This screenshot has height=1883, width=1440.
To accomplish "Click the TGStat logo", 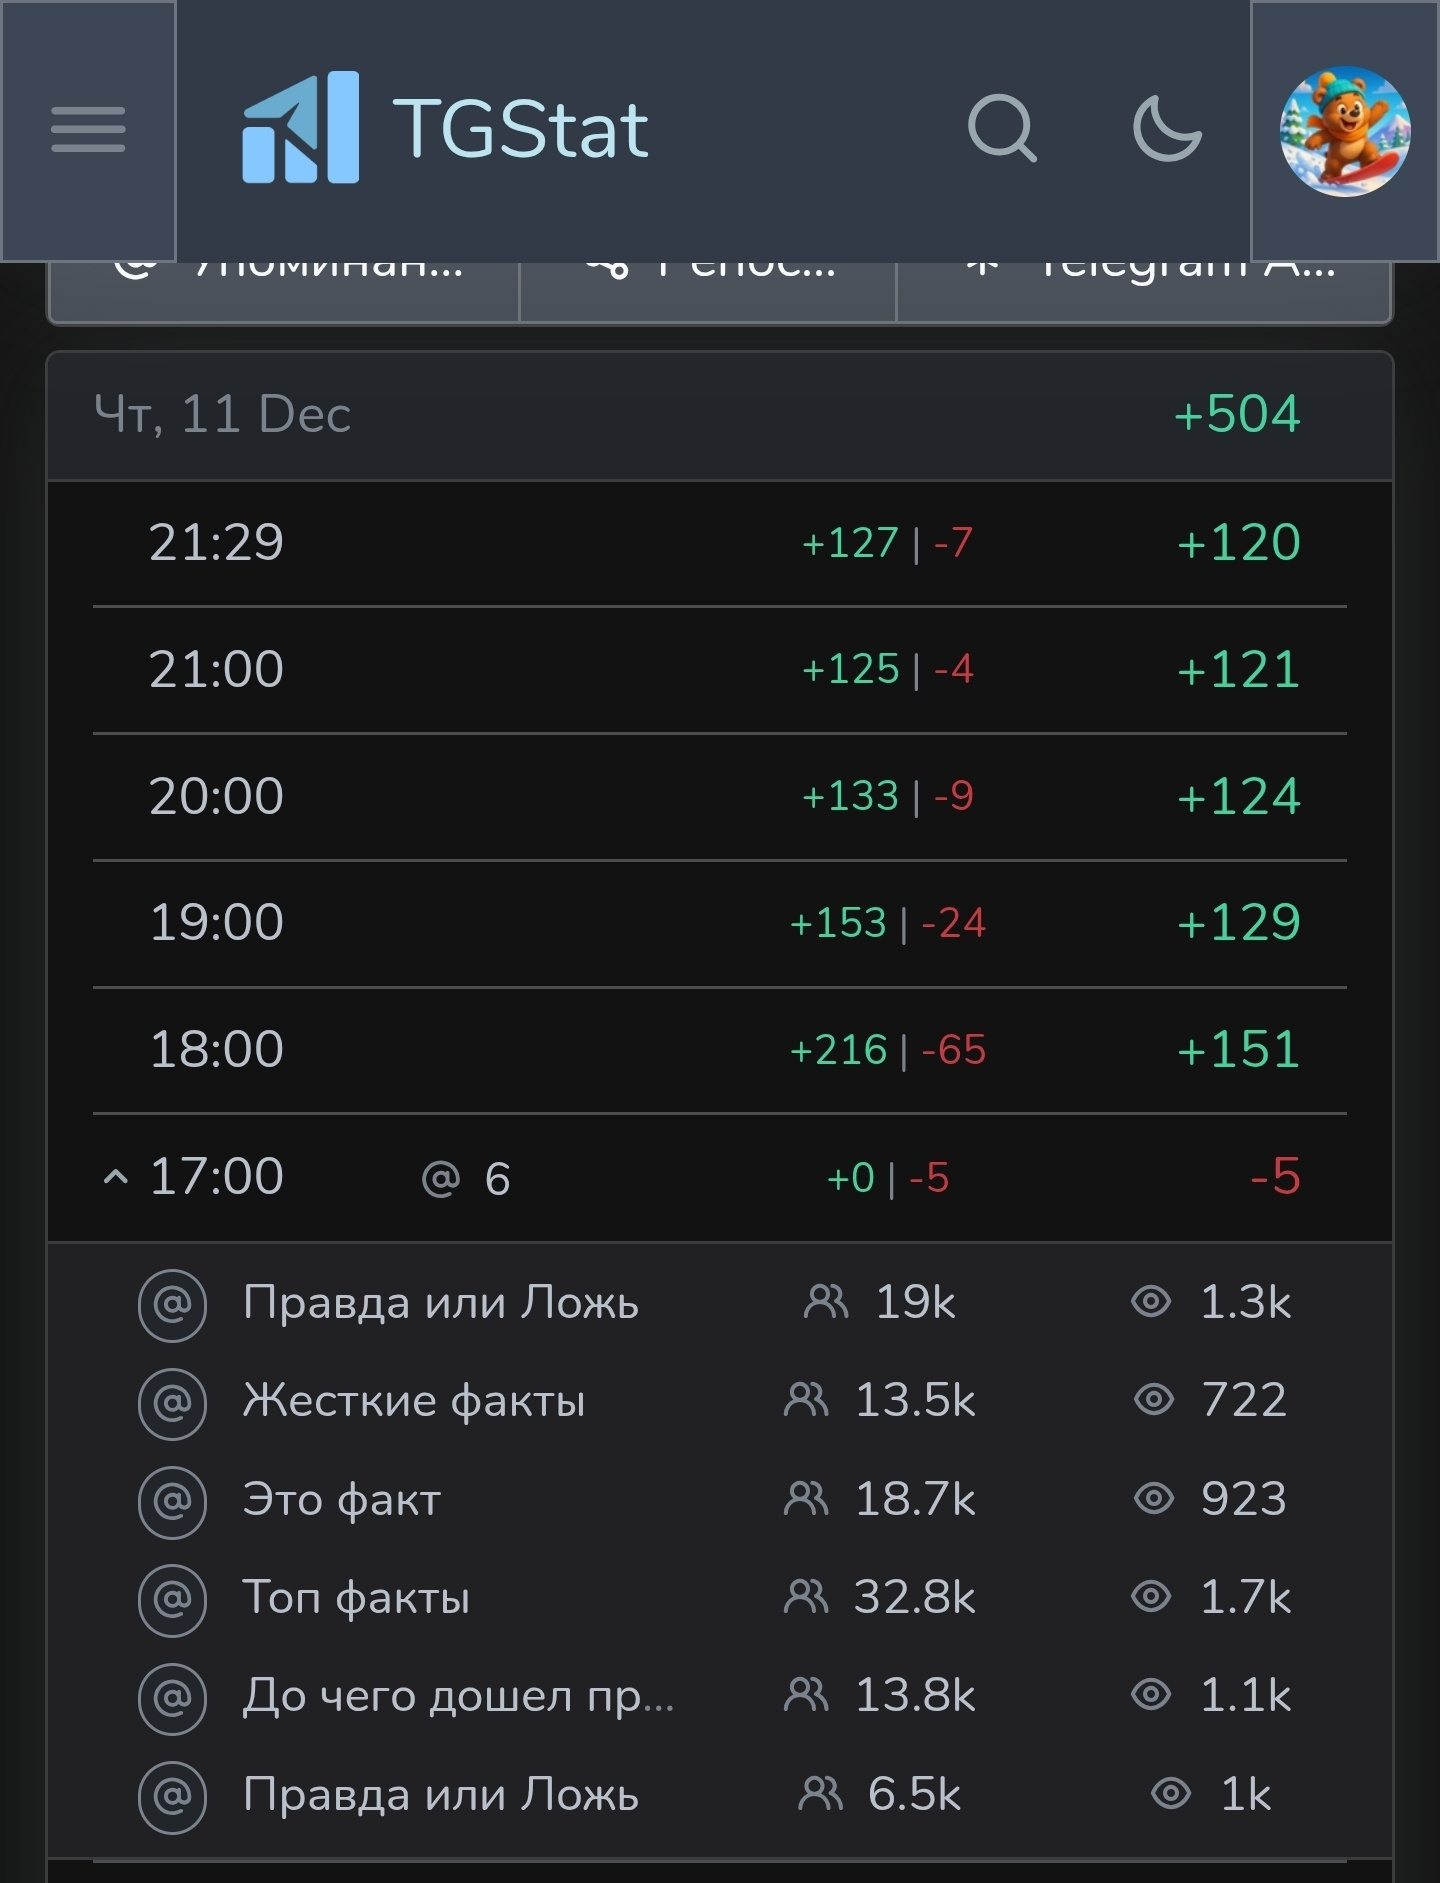I will (445, 128).
